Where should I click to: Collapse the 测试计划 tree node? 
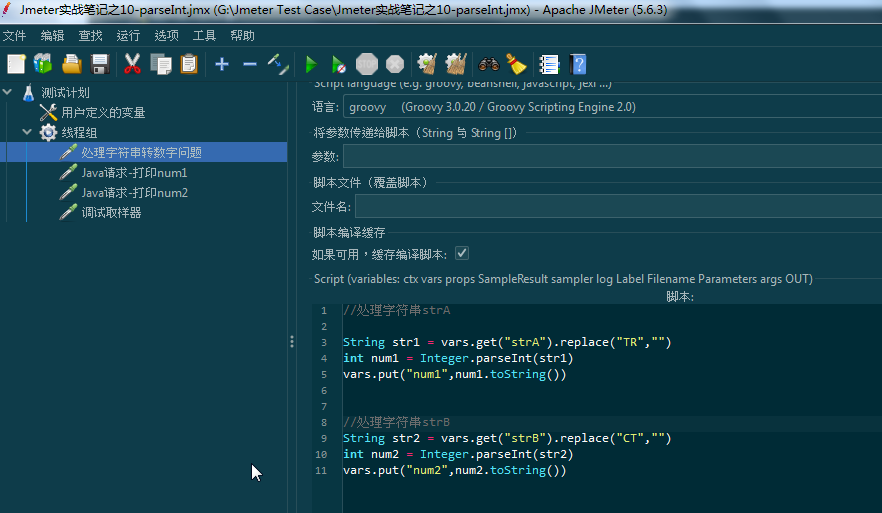coord(7,91)
